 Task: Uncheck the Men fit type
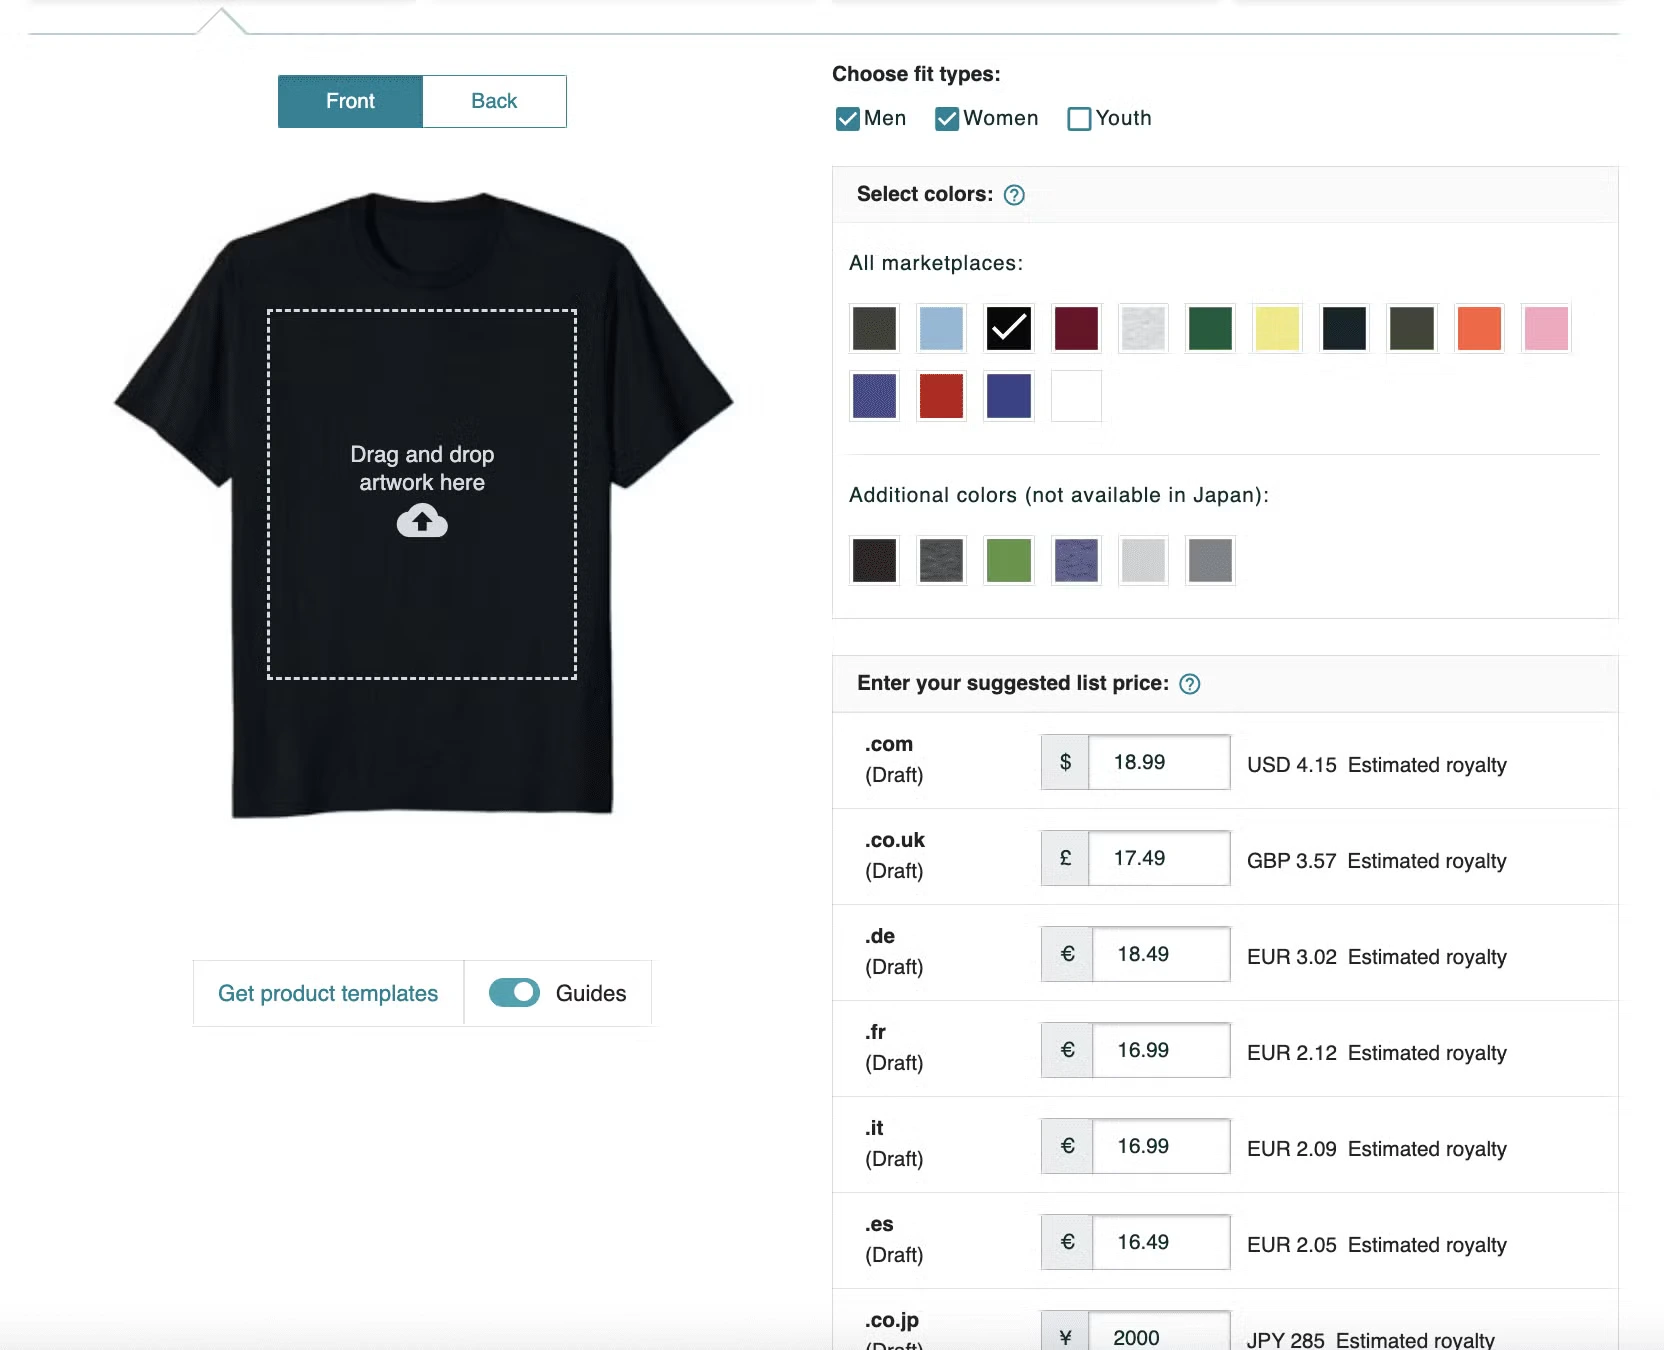(x=848, y=119)
